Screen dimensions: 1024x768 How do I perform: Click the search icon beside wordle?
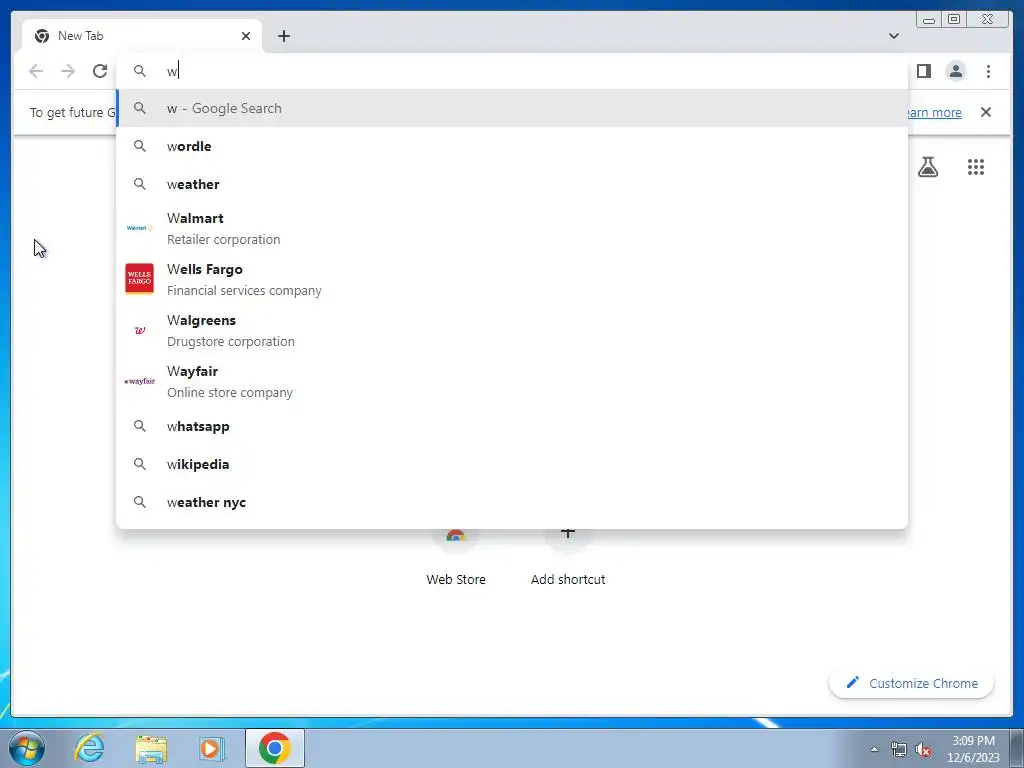pyautogui.click(x=140, y=146)
